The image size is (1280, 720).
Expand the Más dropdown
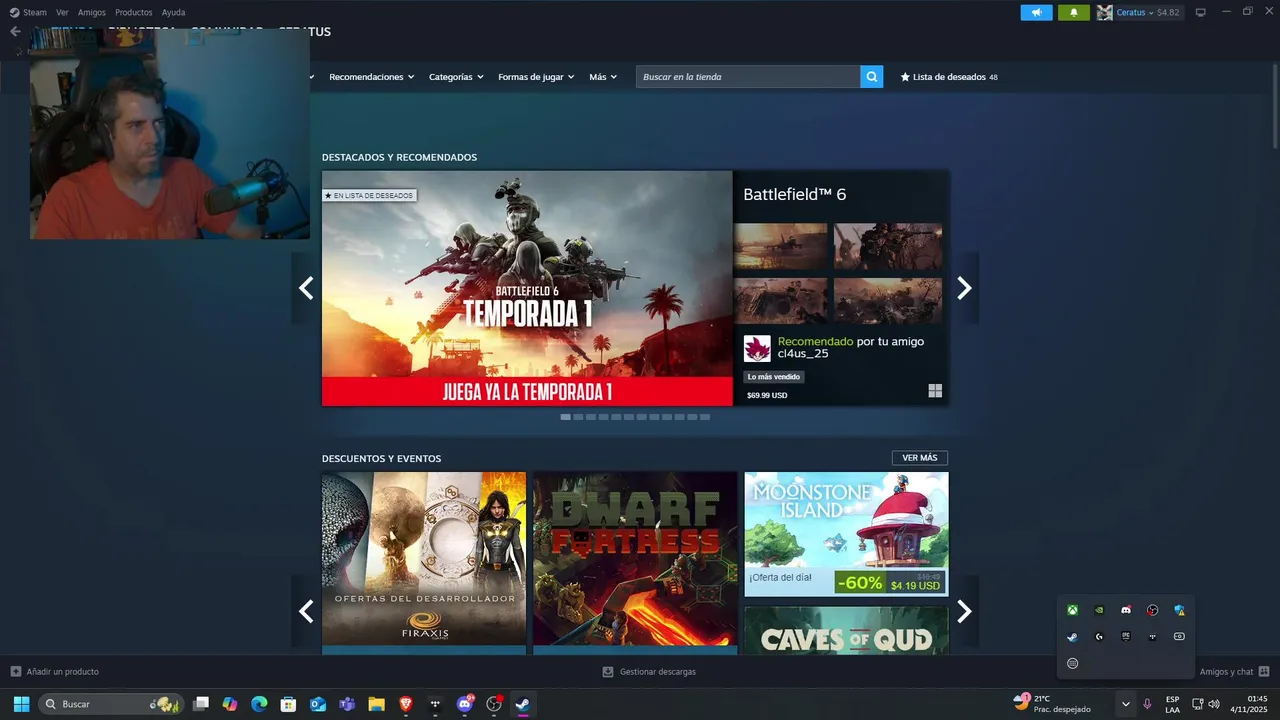pos(603,77)
